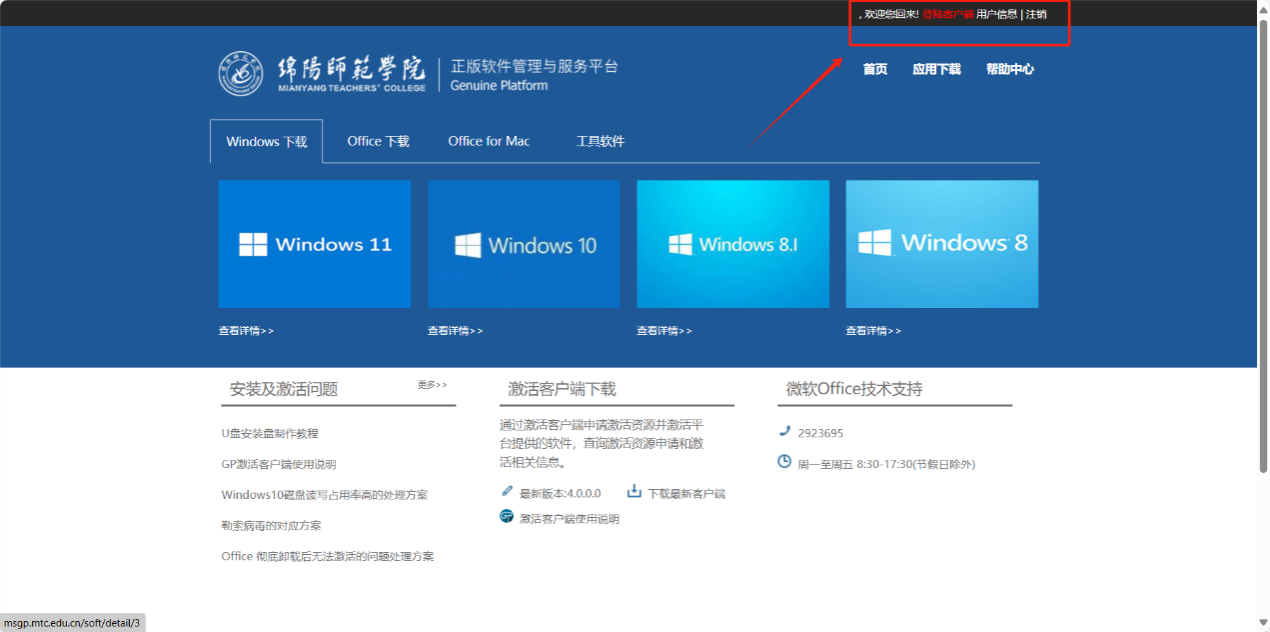Click 查看详情>> under Windows 10
Viewport: 1270px width, 632px height.
(x=455, y=330)
